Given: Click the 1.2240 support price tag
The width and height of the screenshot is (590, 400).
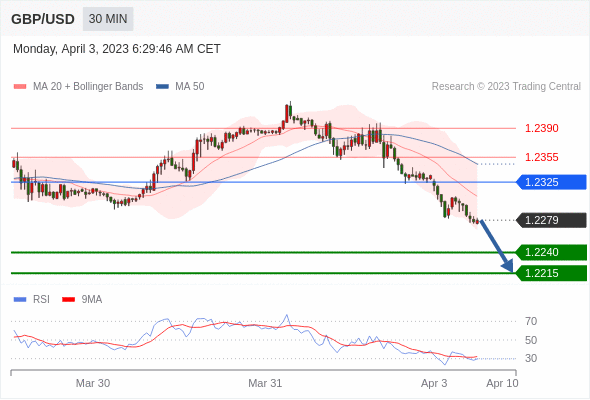Looking at the screenshot, I should click(x=551, y=252).
